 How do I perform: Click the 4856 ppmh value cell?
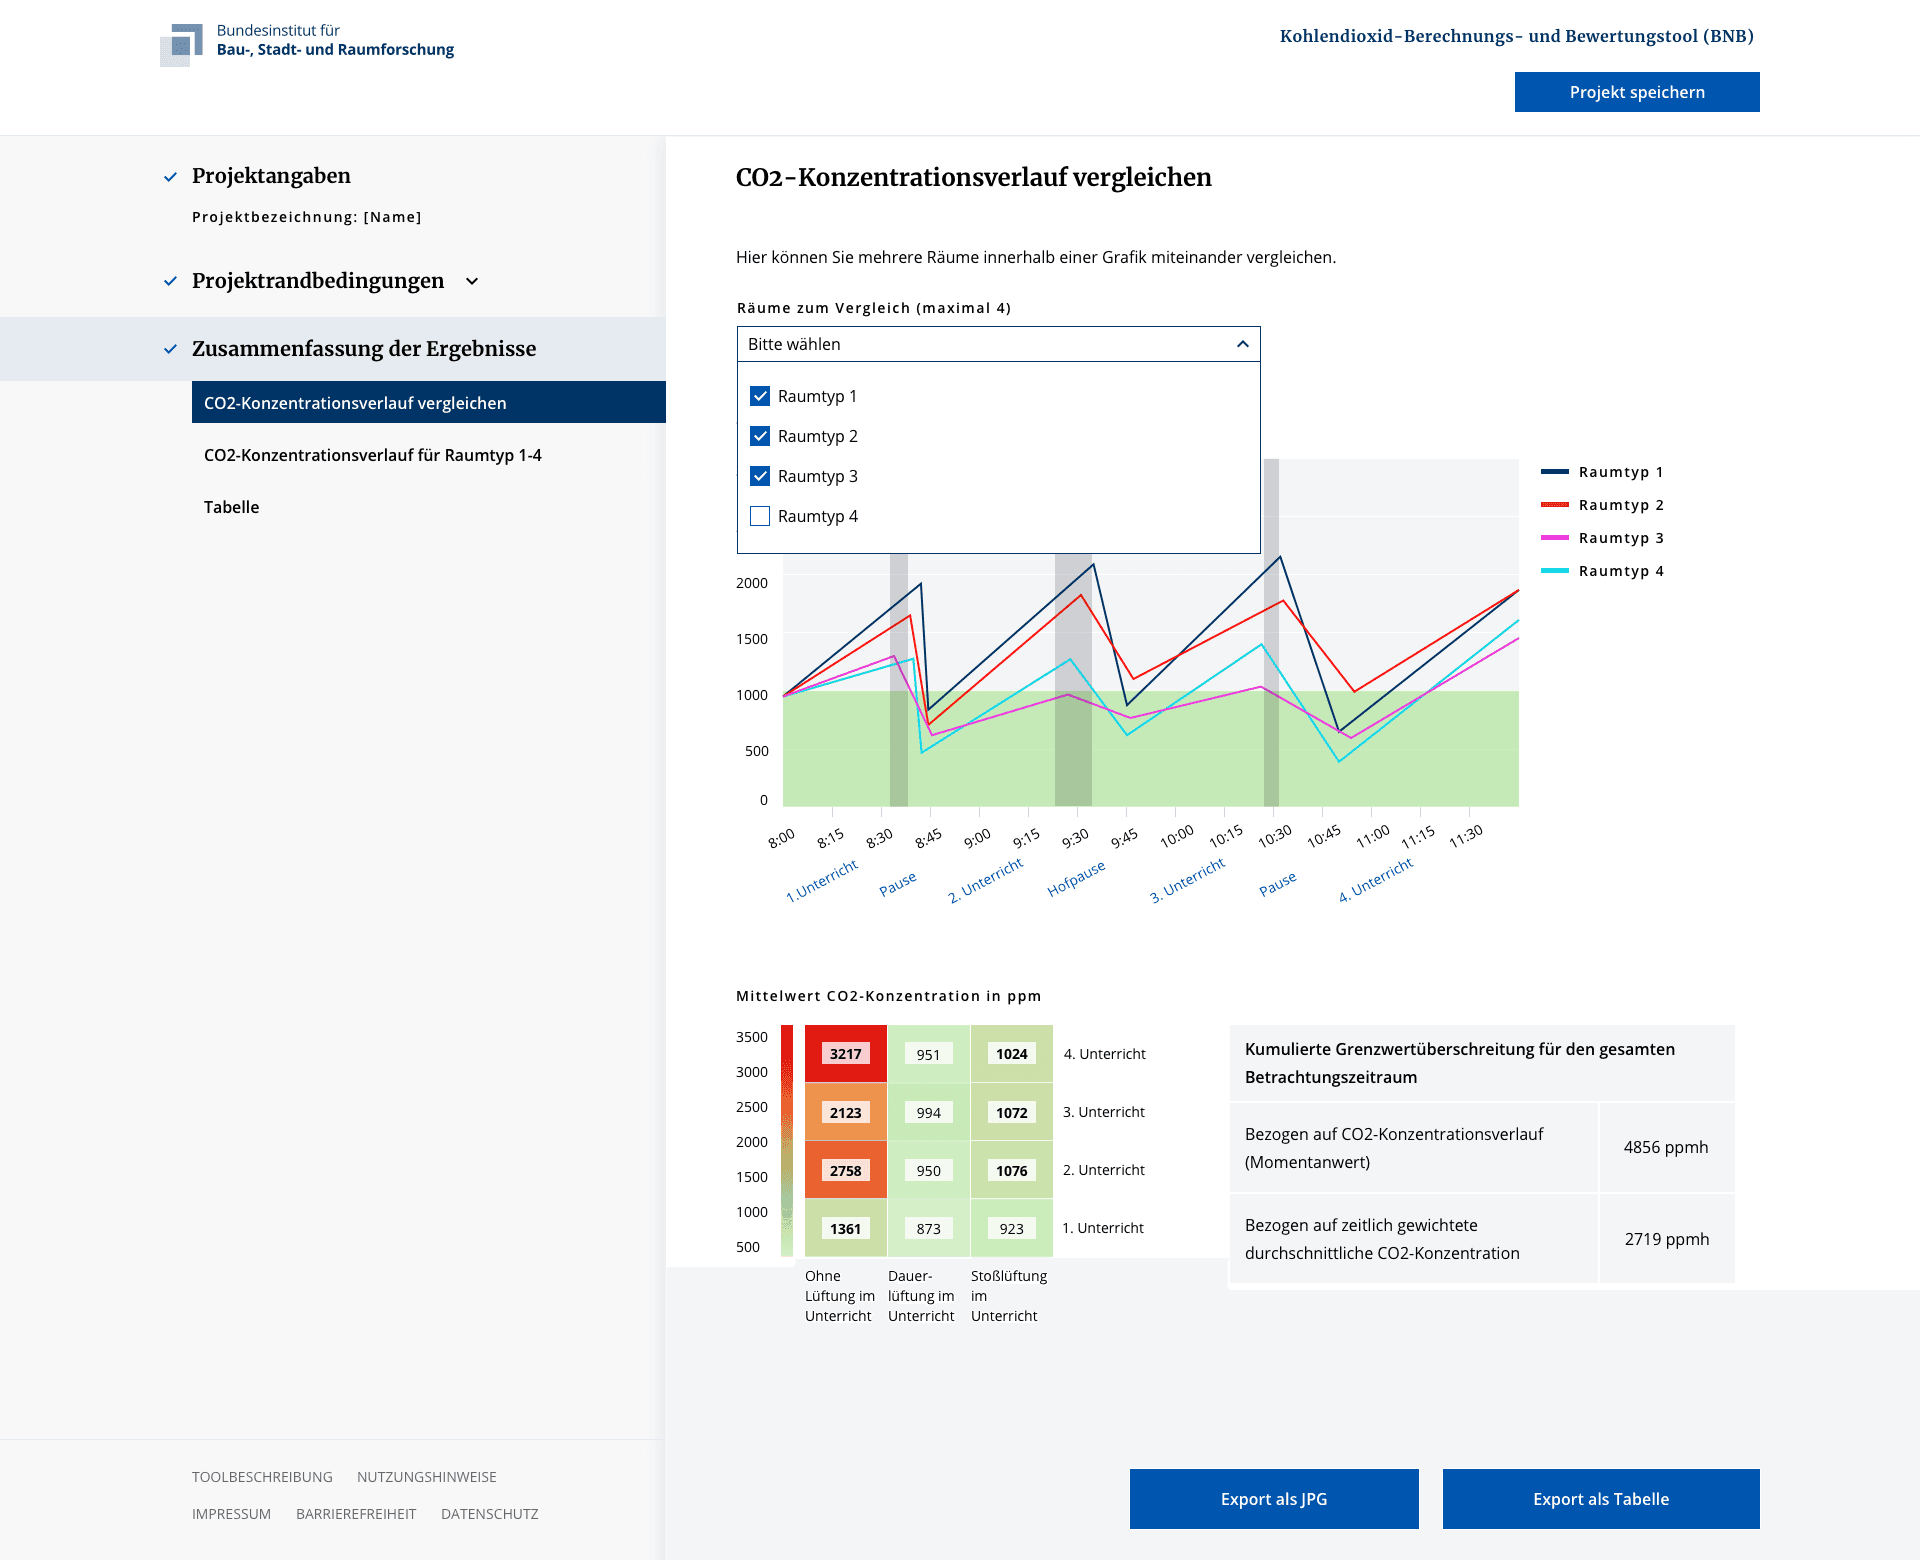1666,1147
